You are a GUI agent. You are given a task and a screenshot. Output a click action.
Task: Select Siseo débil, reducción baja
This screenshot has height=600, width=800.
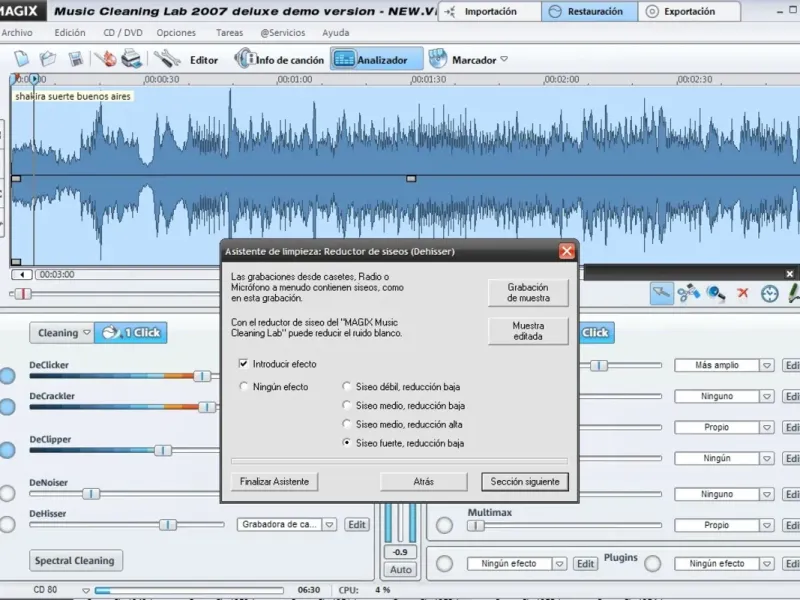click(347, 386)
